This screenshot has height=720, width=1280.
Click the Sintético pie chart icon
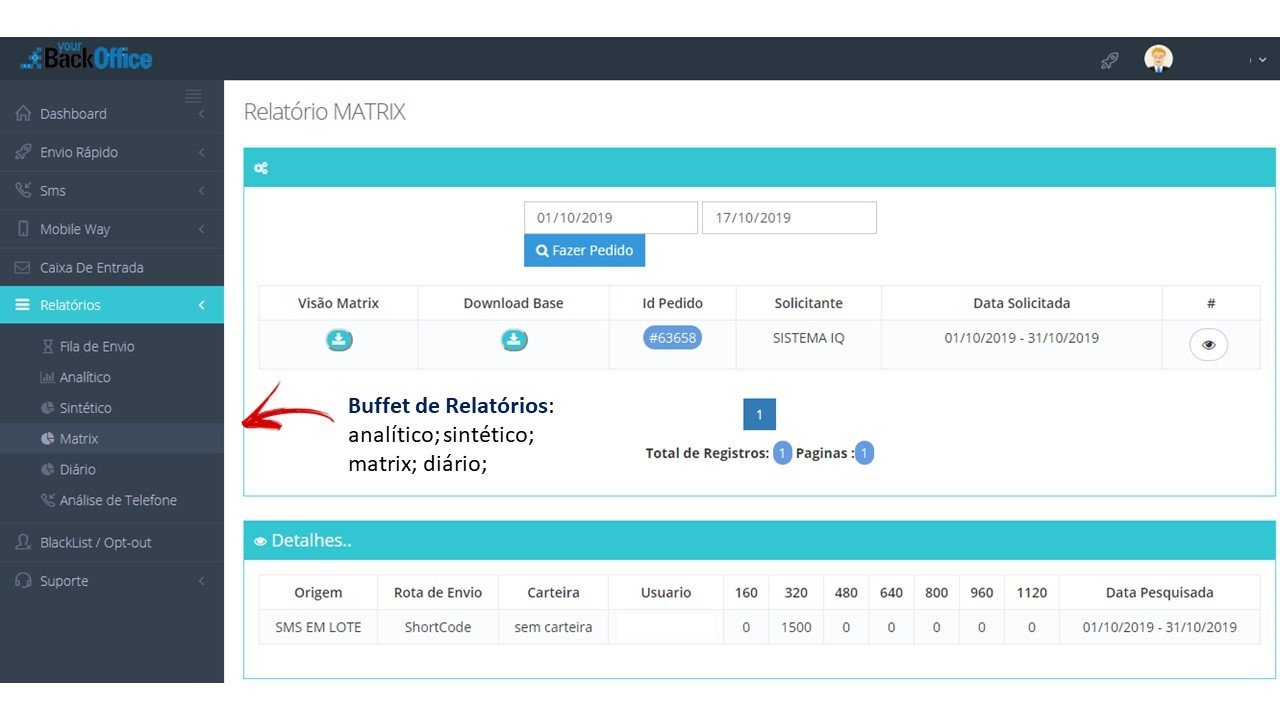[x=47, y=408]
